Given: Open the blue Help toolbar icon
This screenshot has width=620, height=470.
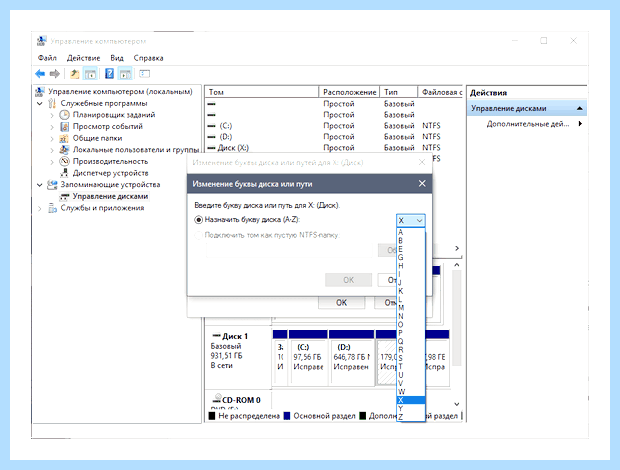Looking at the screenshot, I should coord(110,74).
